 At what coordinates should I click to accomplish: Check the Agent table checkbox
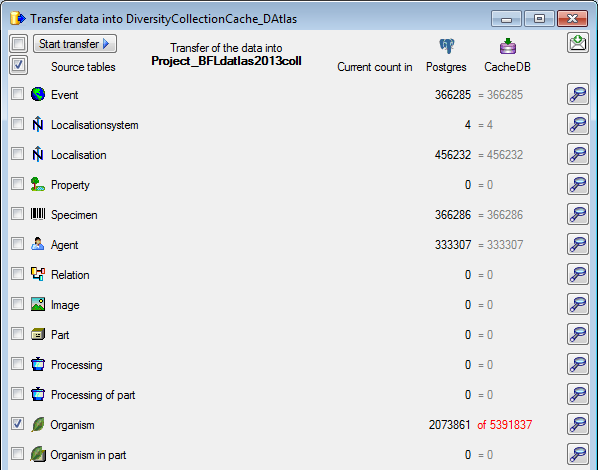coord(17,244)
